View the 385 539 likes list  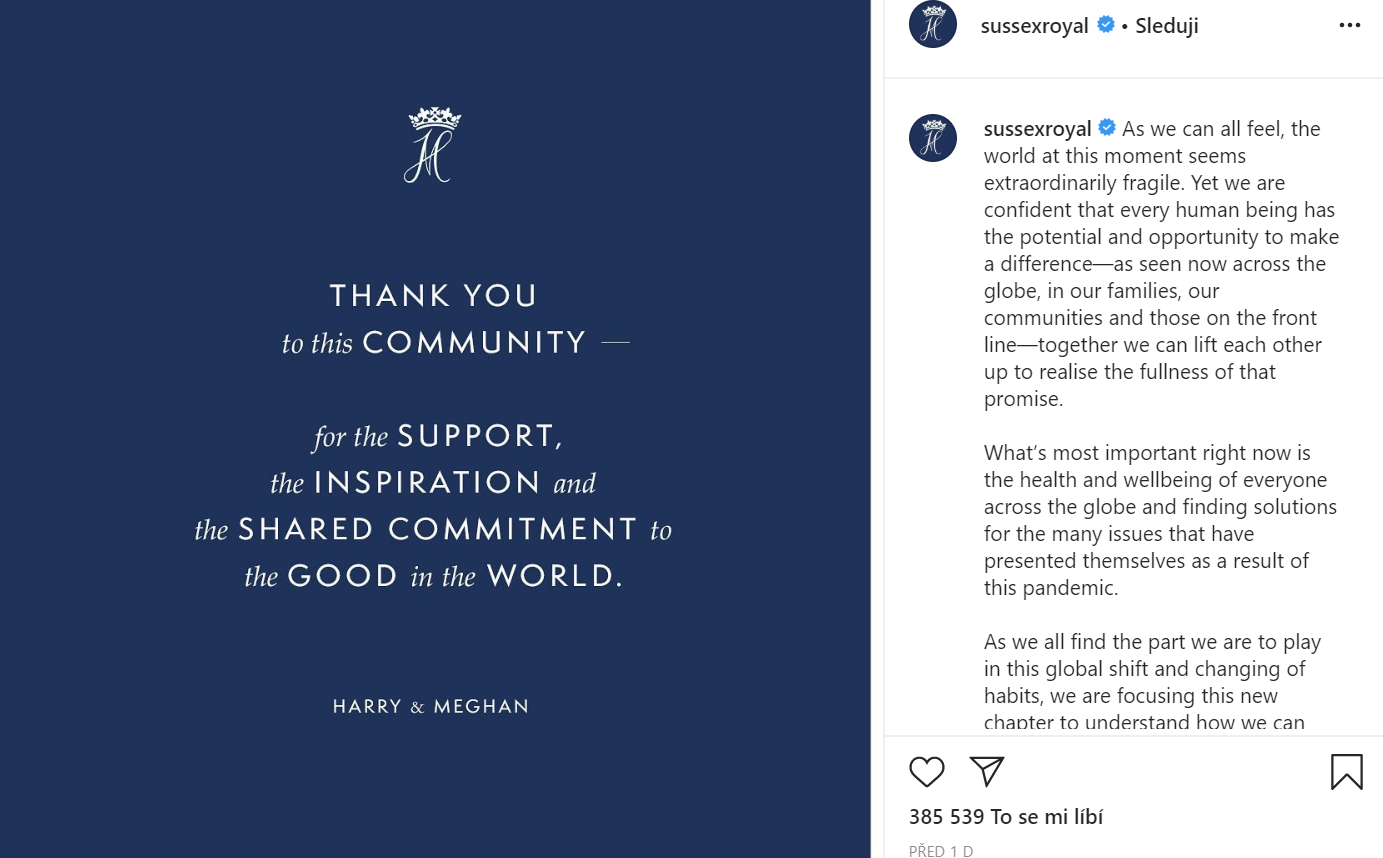click(1005, 817)
